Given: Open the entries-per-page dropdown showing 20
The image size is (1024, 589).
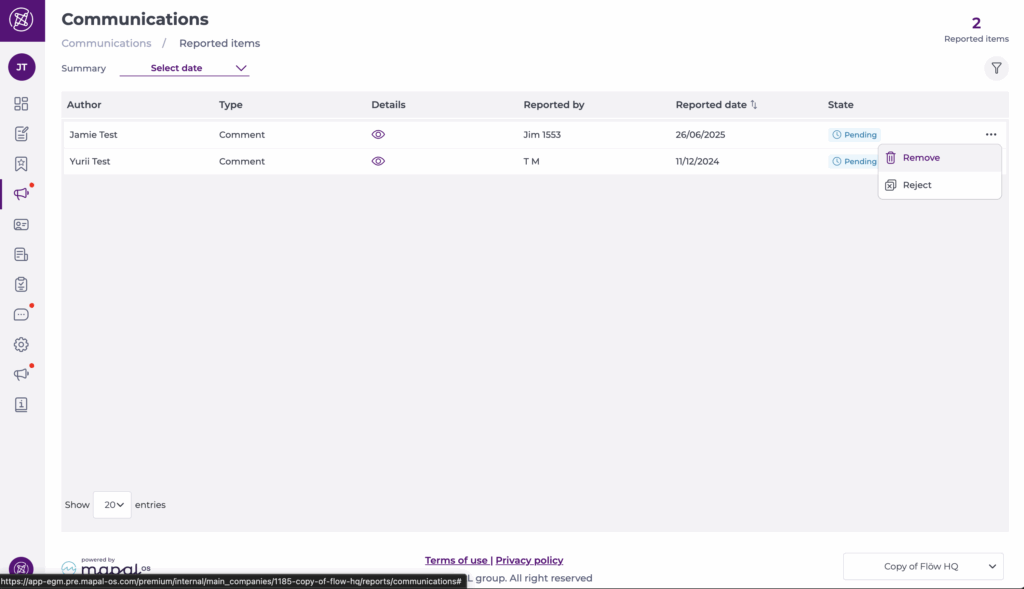Looking at the screenshot, I should click(112, 505).
